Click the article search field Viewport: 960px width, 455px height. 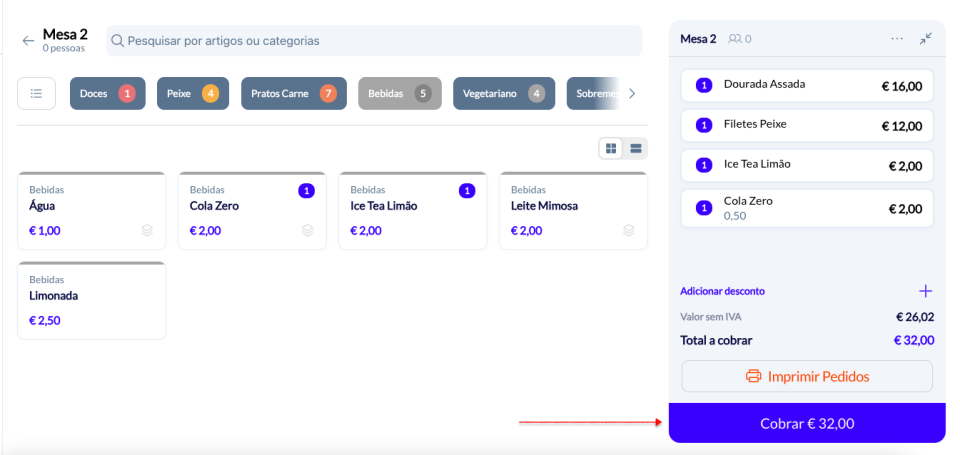click(x=374, y=41)
